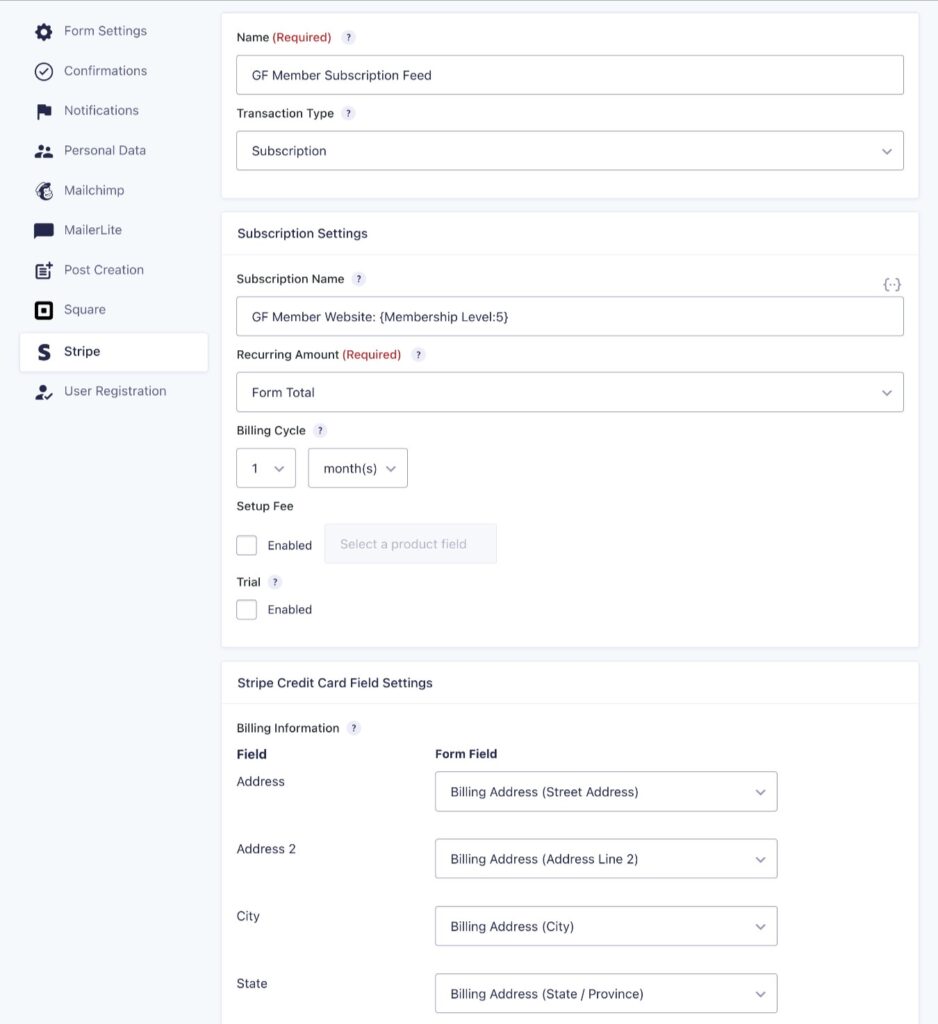Click the Confirmations checkmark circle icon
The height and width of the screenshot is (1024, 938).
point(44,71)
